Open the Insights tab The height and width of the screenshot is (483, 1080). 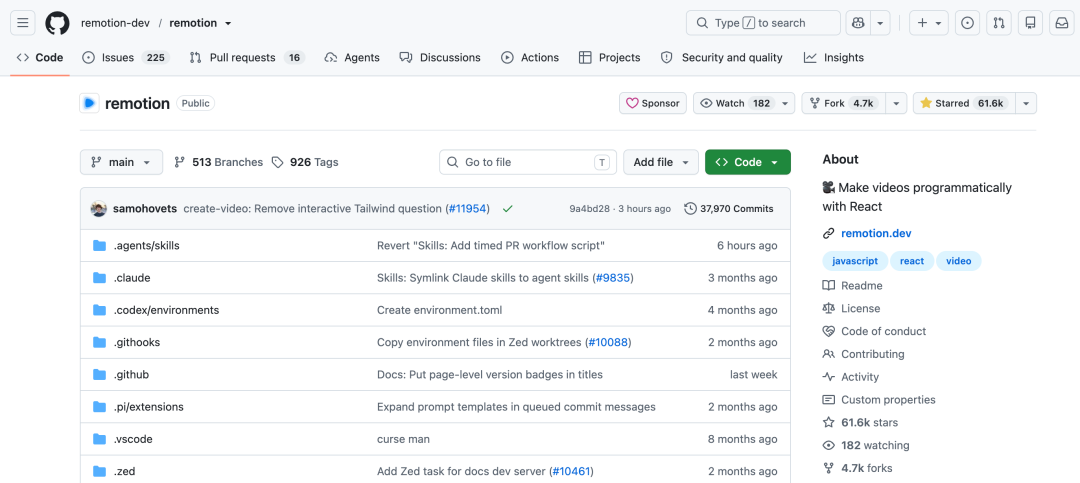pos(833,58)
